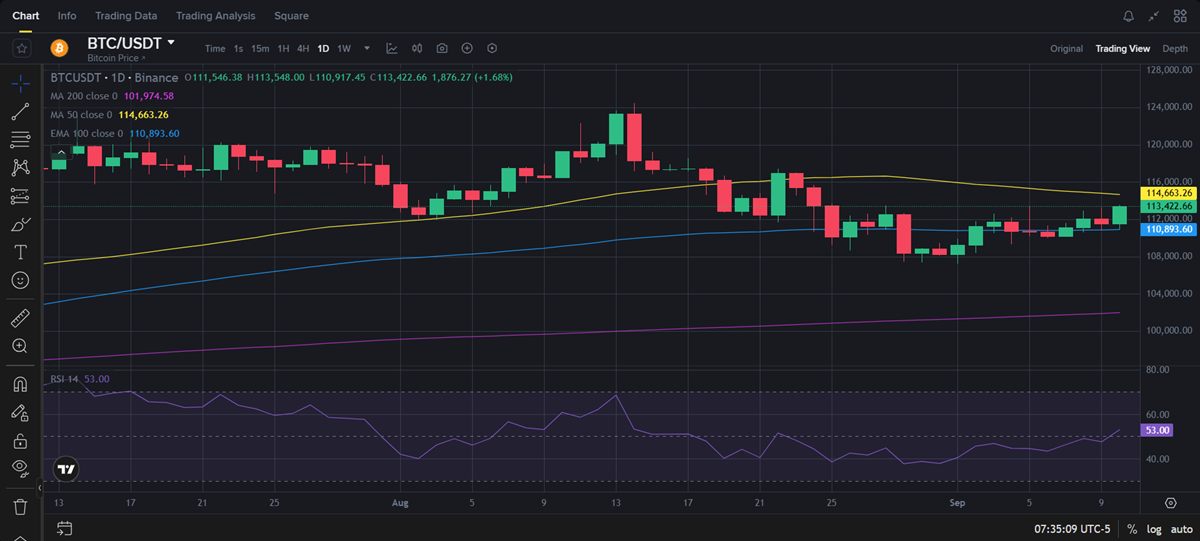Toggle hide all drawings eye icon
The height and width of the screenshot is (541, 1200).
click(20, 468)
